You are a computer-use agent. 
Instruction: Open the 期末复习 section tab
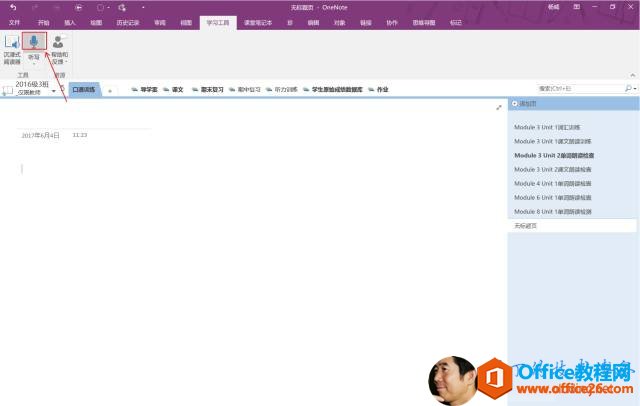(x=203, y=89)
